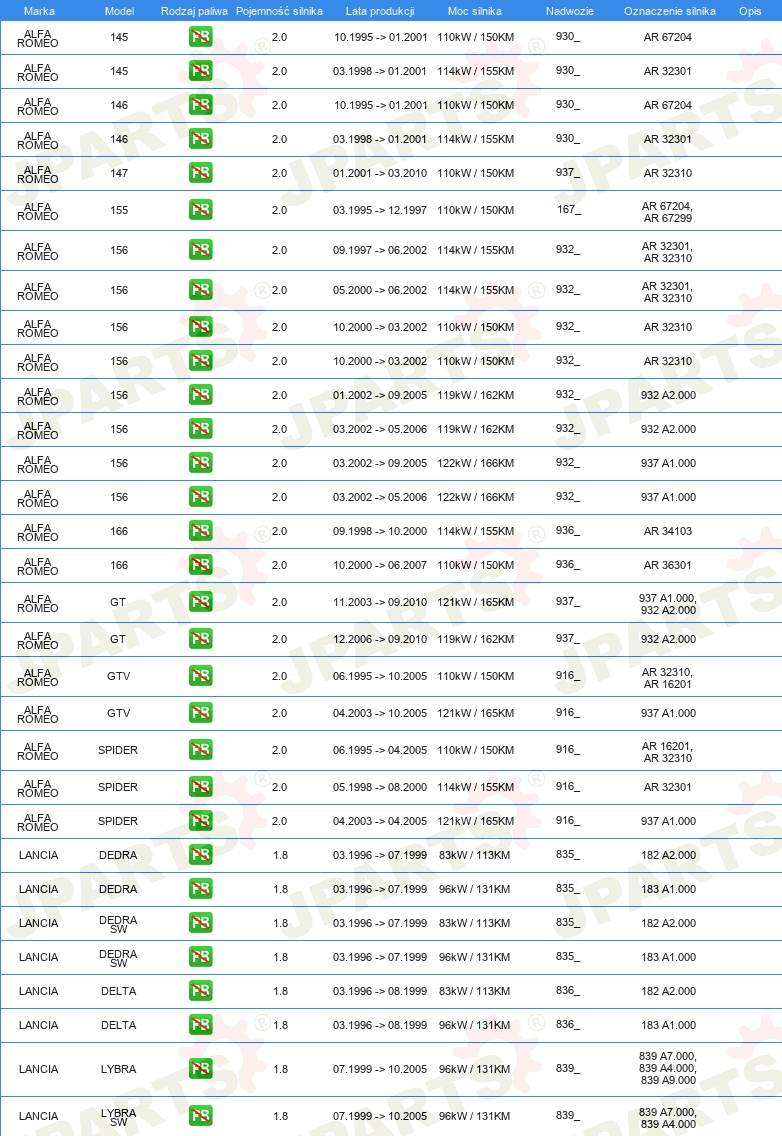Click fuel icon for model 145 110kW row

[x=201, y=37]
